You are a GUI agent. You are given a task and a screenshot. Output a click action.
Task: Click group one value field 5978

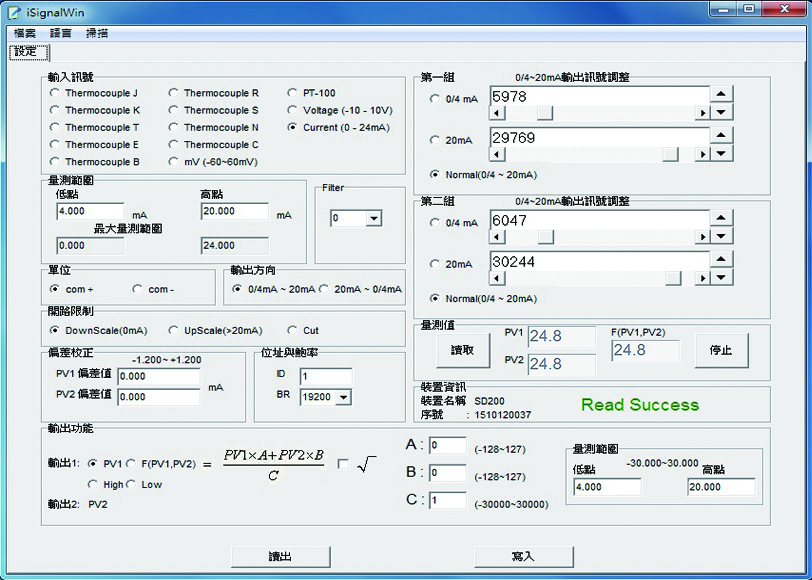599,96
